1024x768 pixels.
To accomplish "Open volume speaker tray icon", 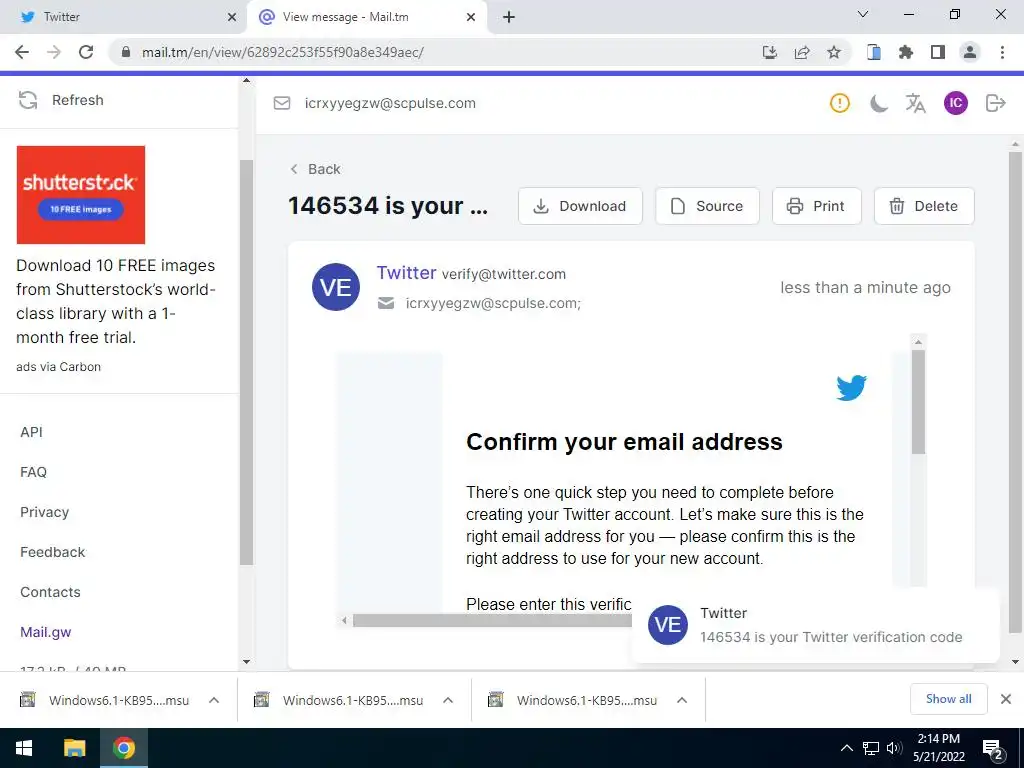I will 894,748.
